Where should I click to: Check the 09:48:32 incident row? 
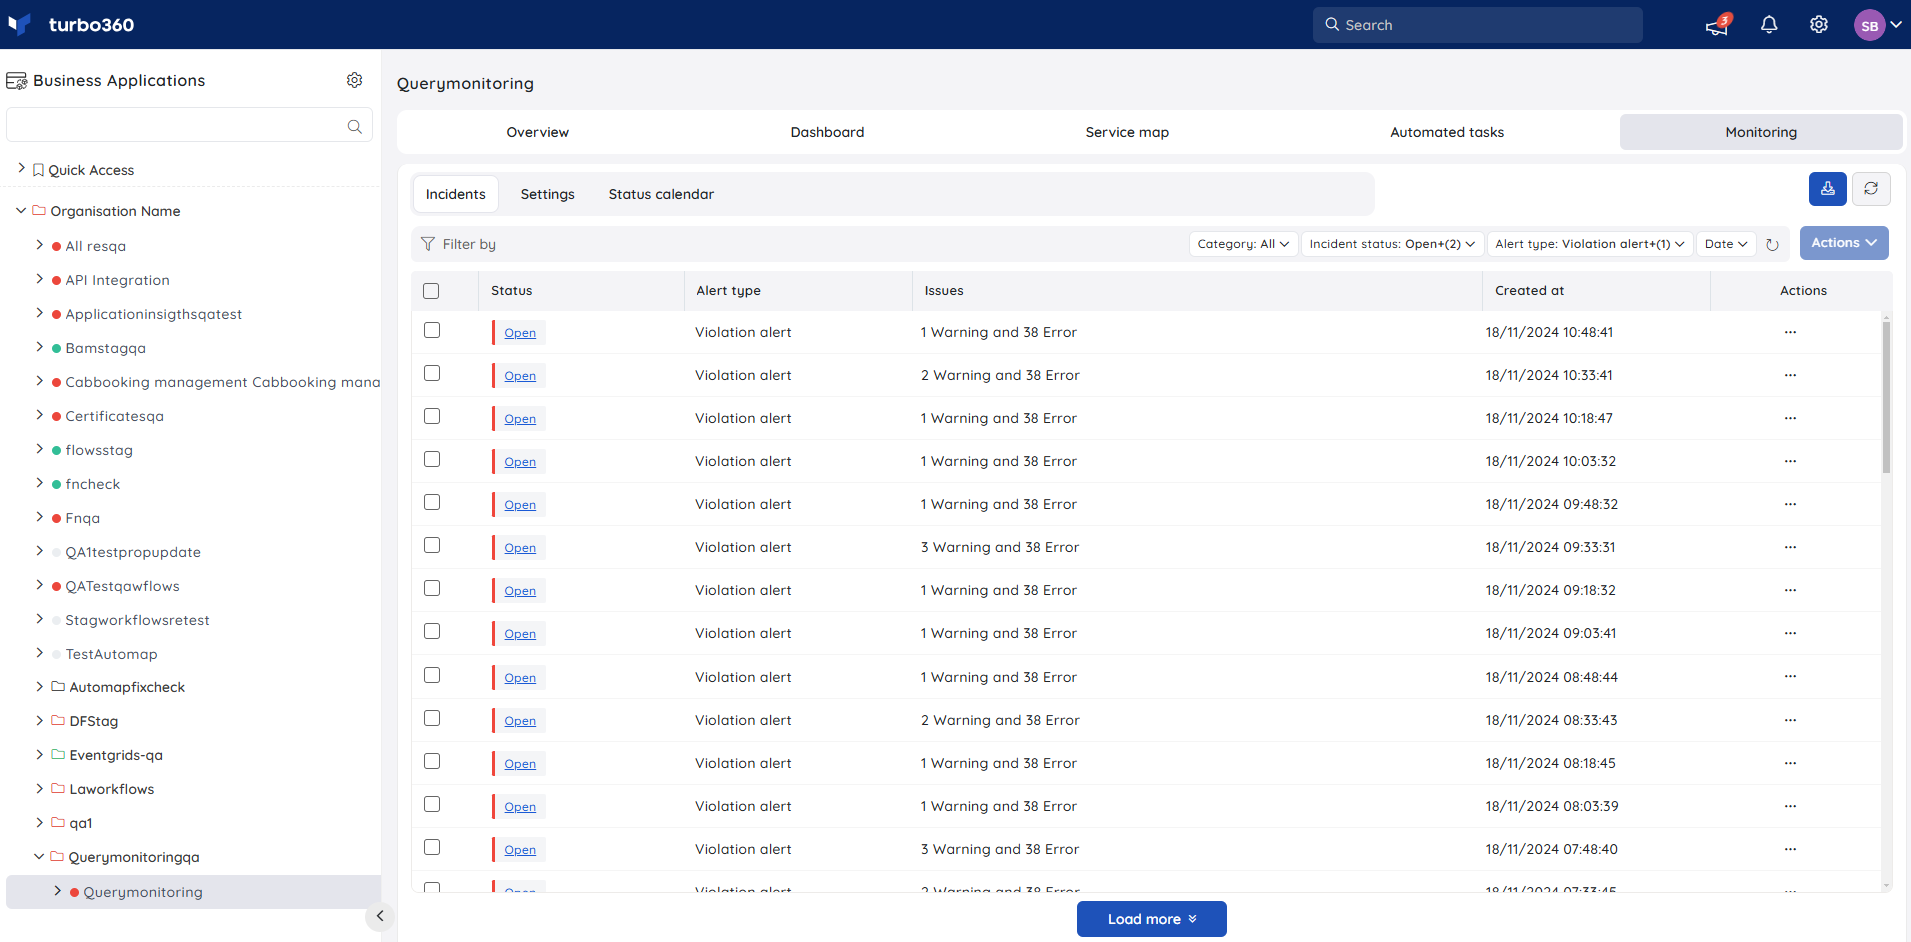[432, 502]
